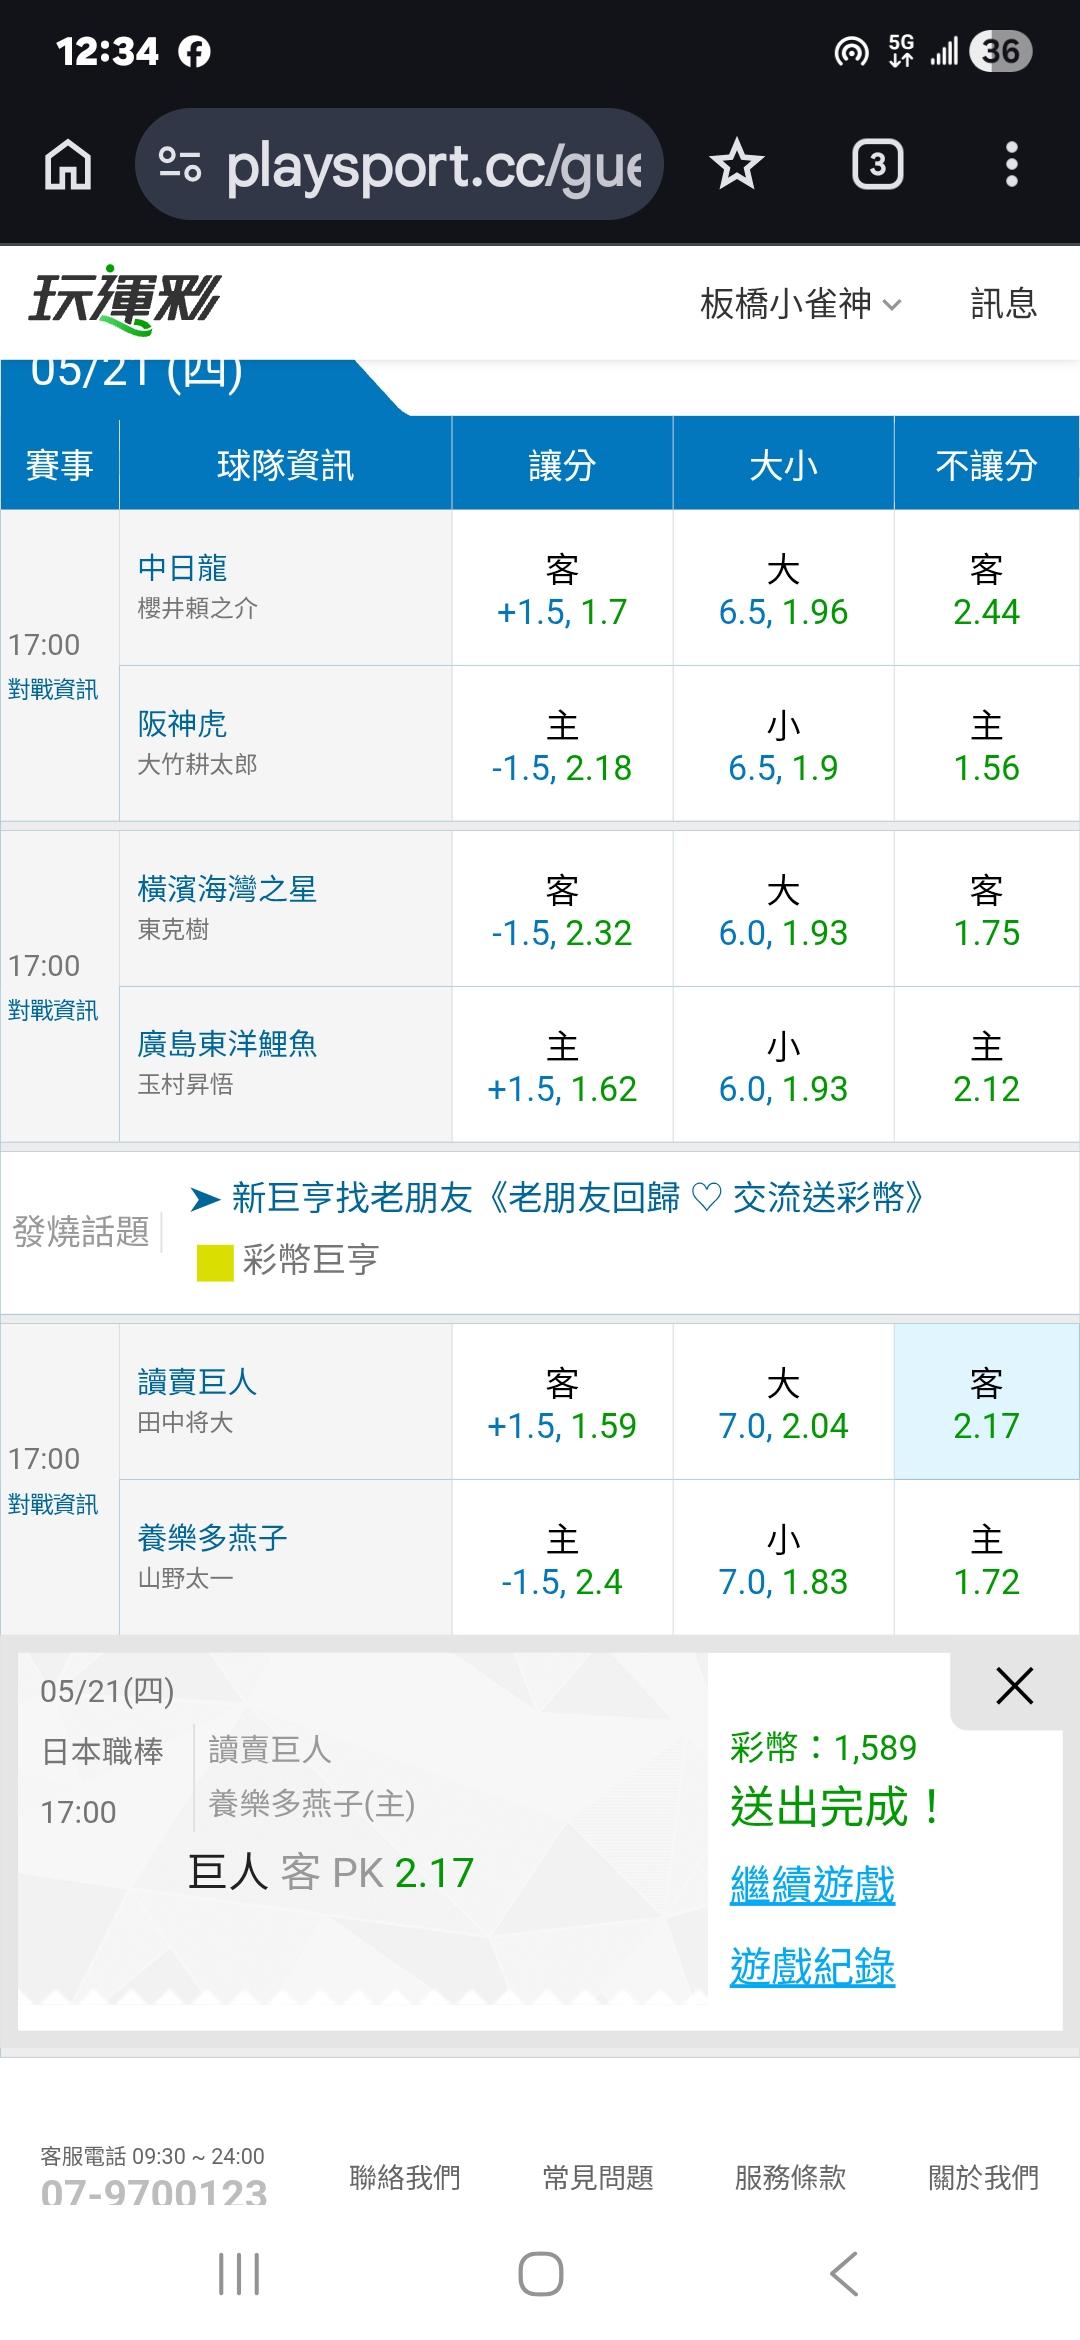Close the bet confirmation slip
The image size is (1080, 2340).
pos(1014,1686)
